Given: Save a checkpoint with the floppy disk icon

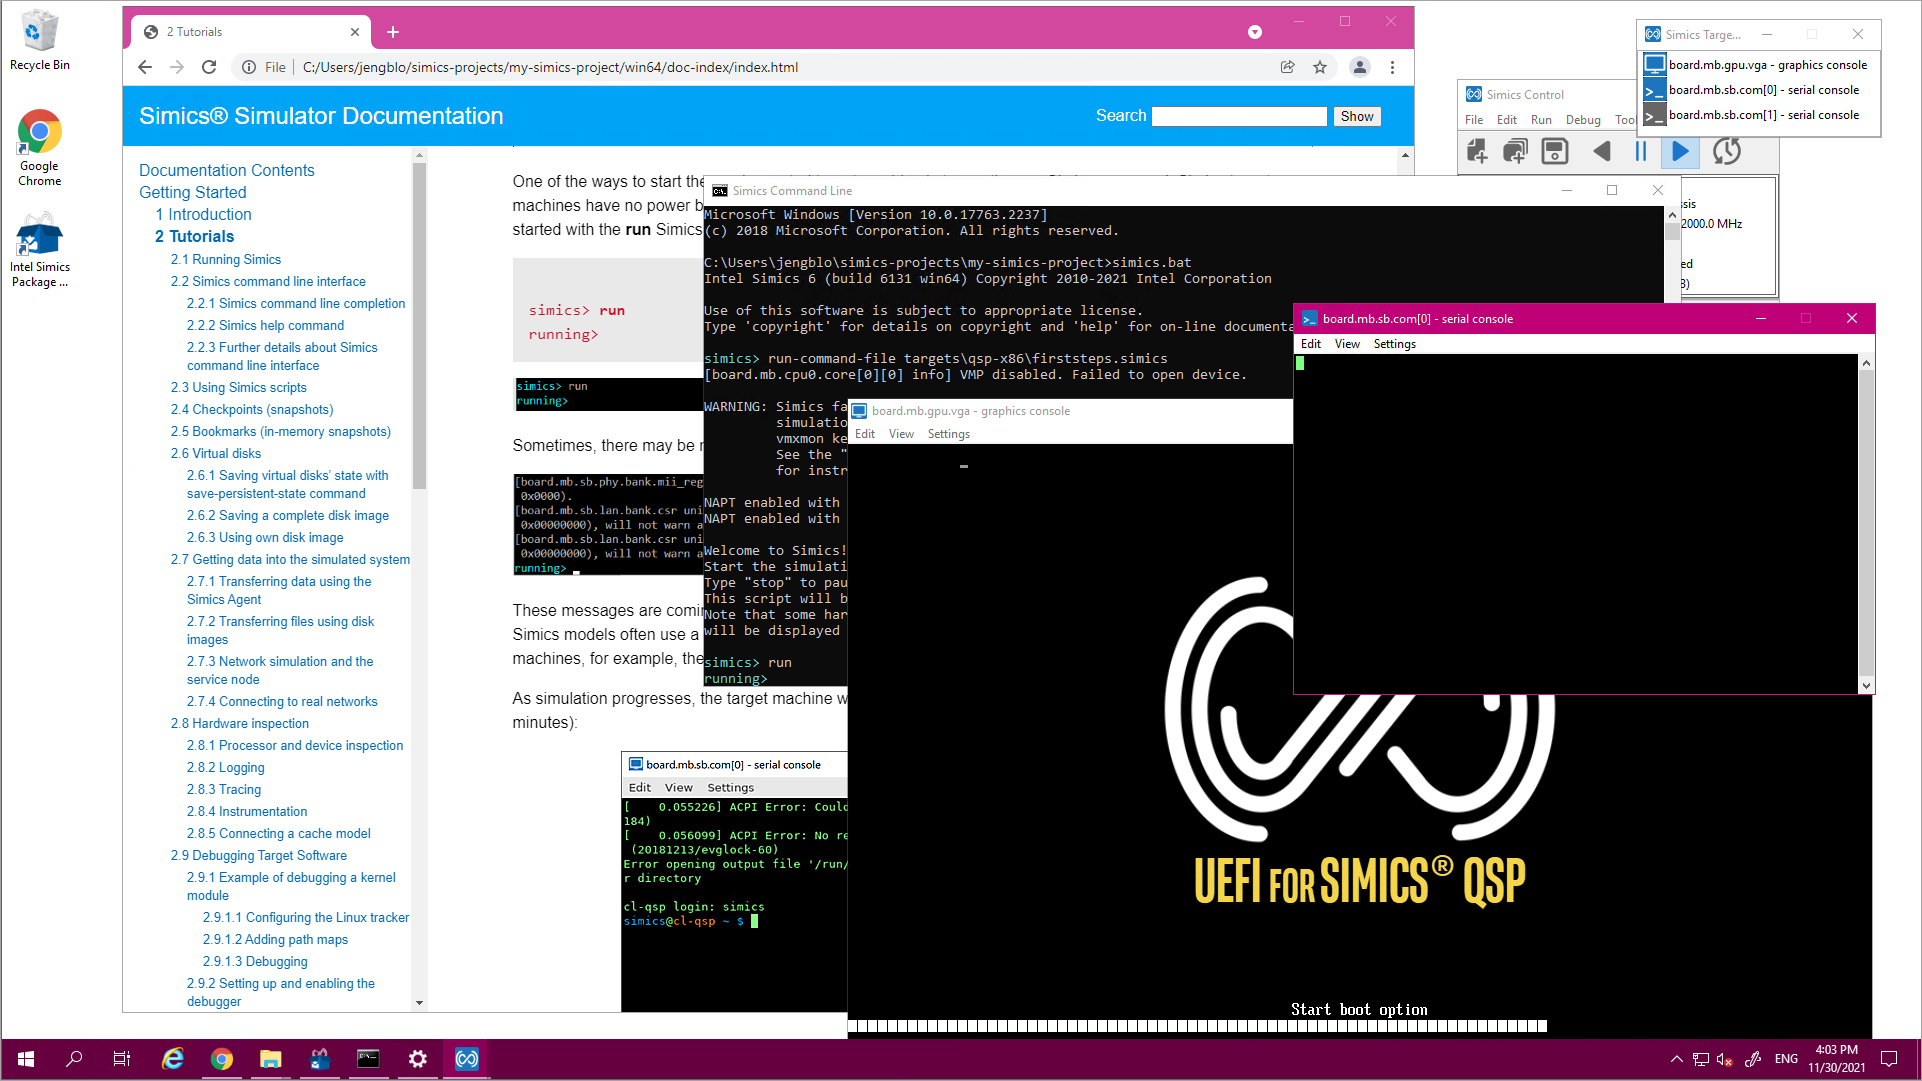Looking at the screenshot, I should coord(1554,151).
